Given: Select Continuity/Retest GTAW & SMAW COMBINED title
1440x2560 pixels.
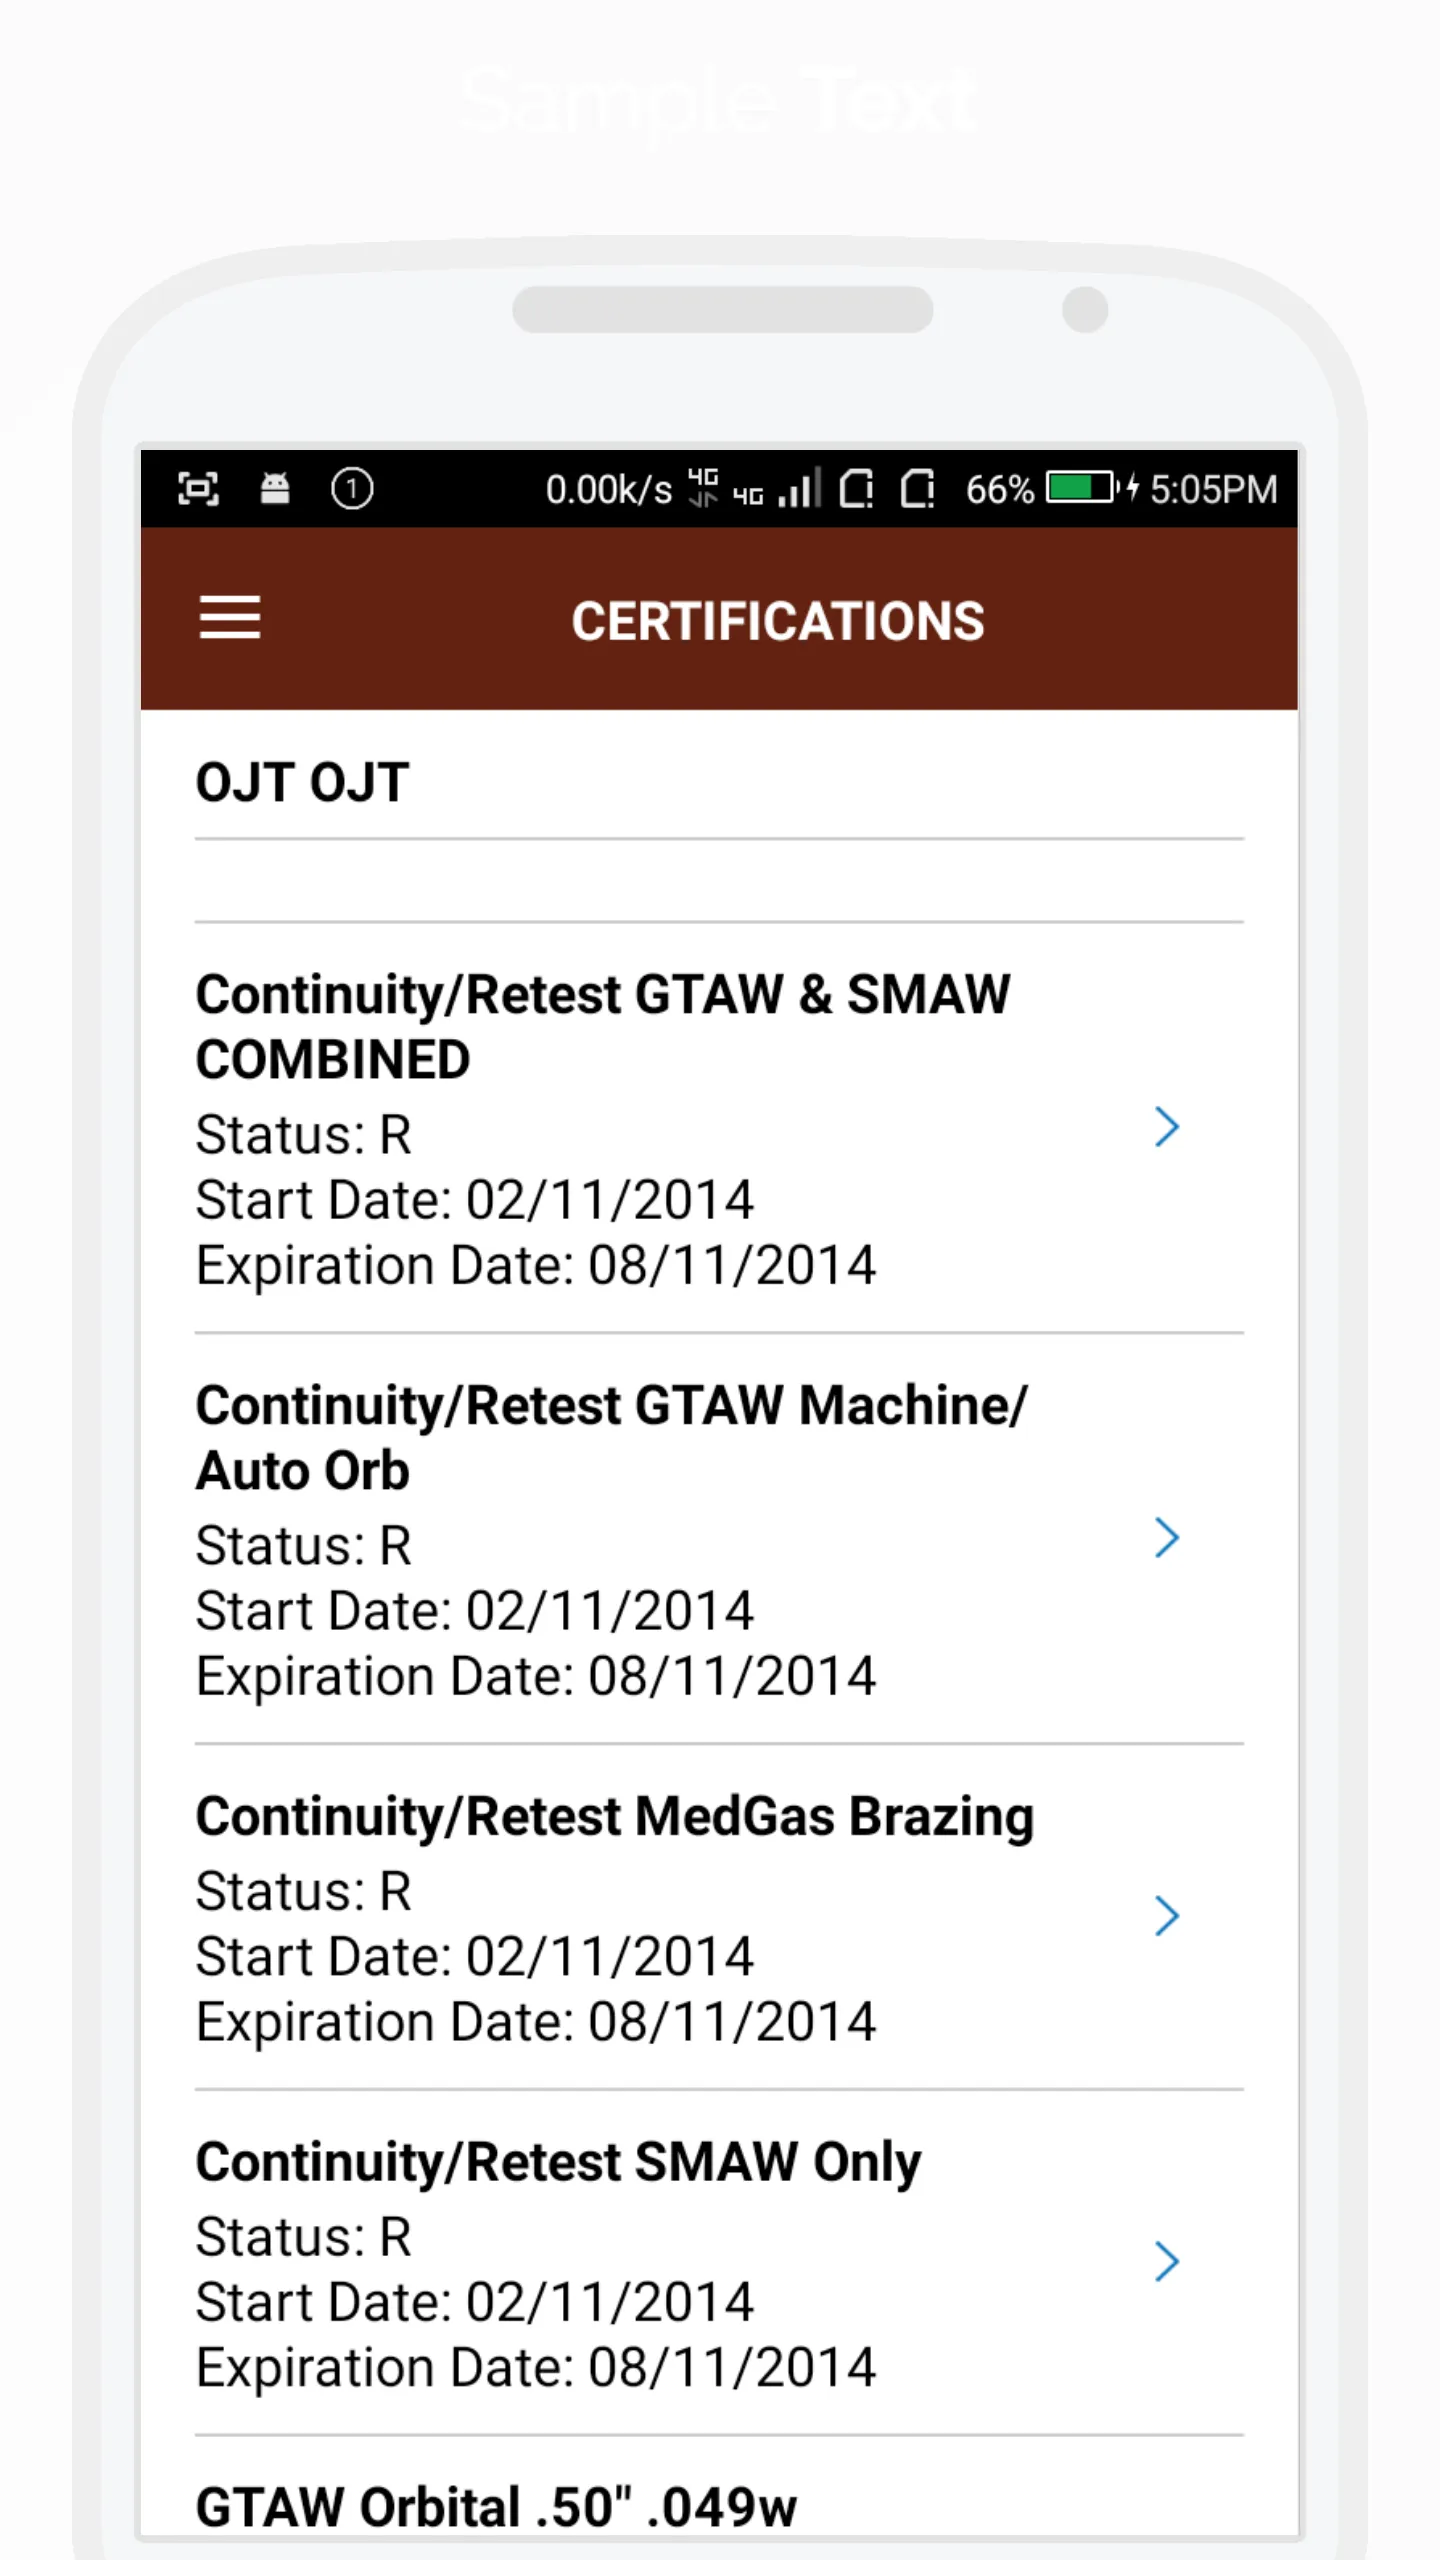Looking at the screenshot, I should coord(603,1027).
